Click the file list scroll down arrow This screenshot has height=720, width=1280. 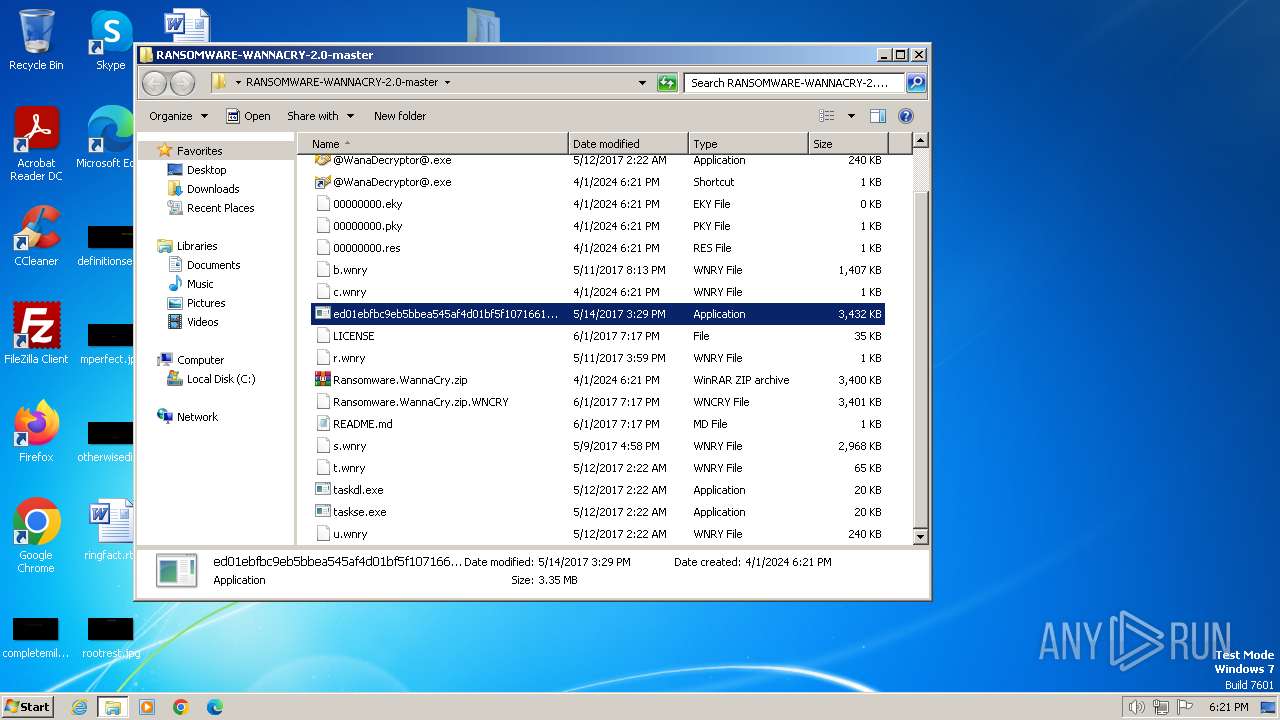click(x=921, y=537)
